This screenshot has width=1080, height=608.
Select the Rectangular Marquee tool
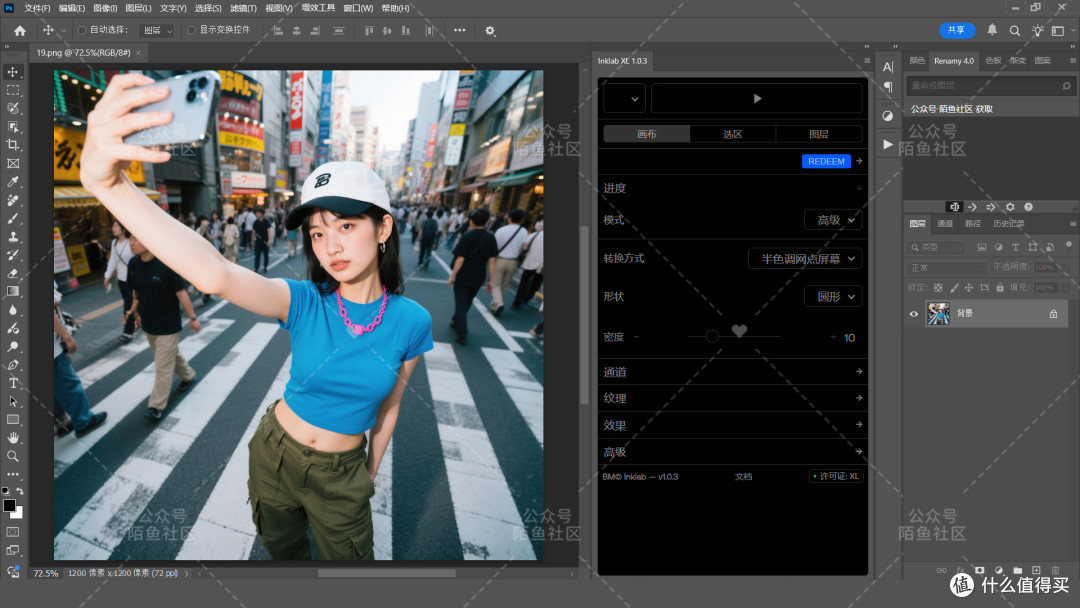click(x=12, y=90)
